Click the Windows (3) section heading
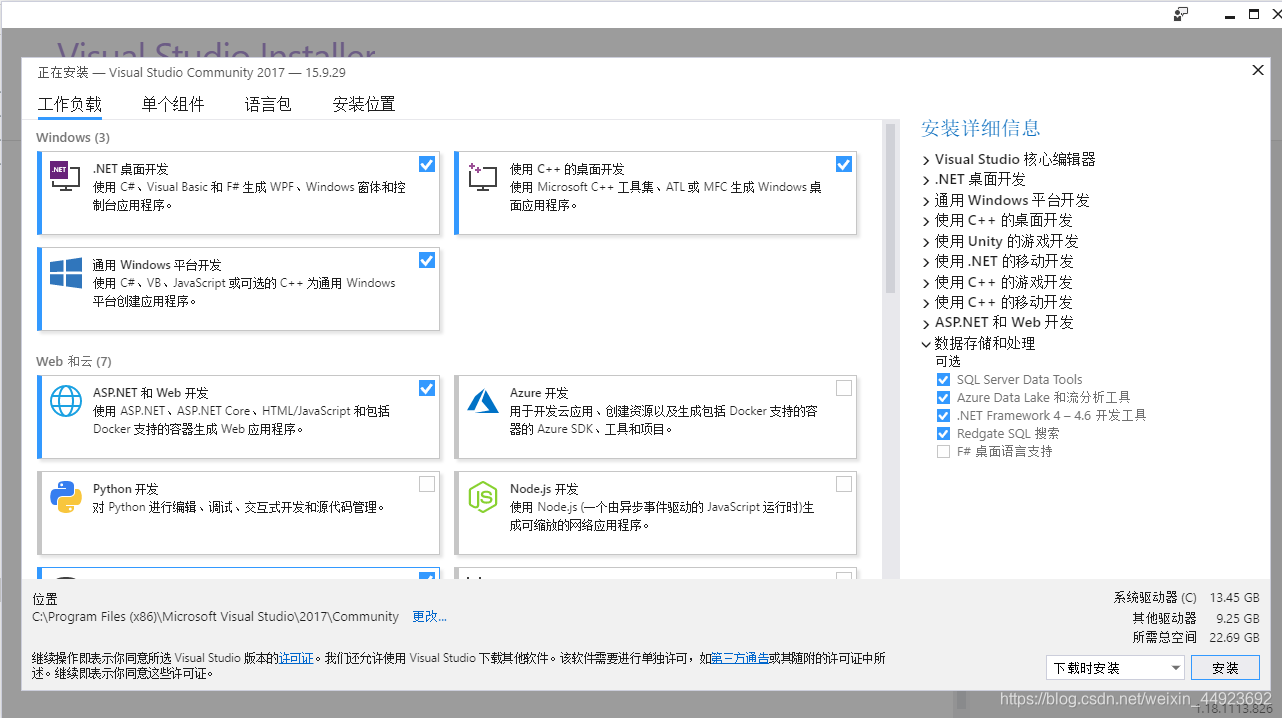This screenshot has width=1282, height=718. coord(73,137)
